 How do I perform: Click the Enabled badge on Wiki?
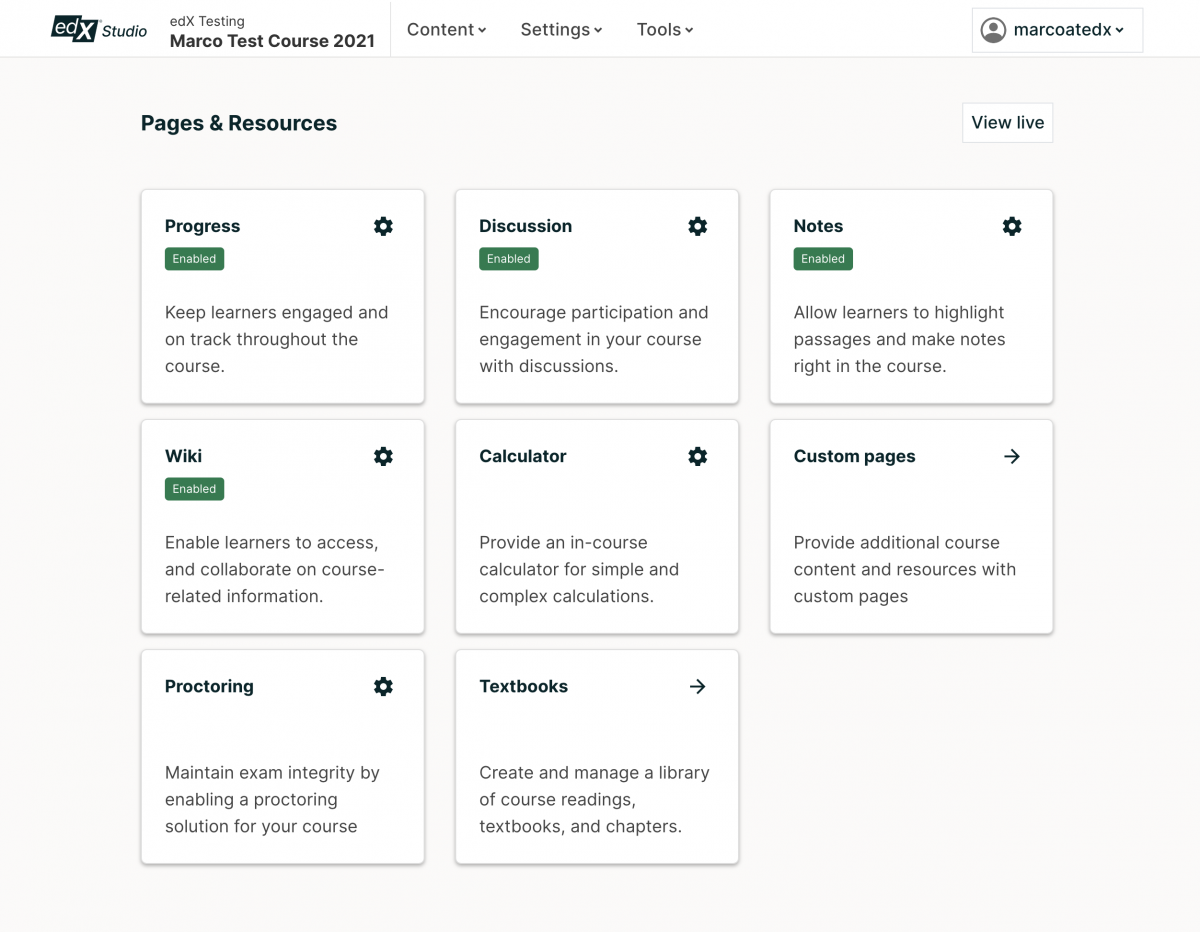(x=194, y=489)
